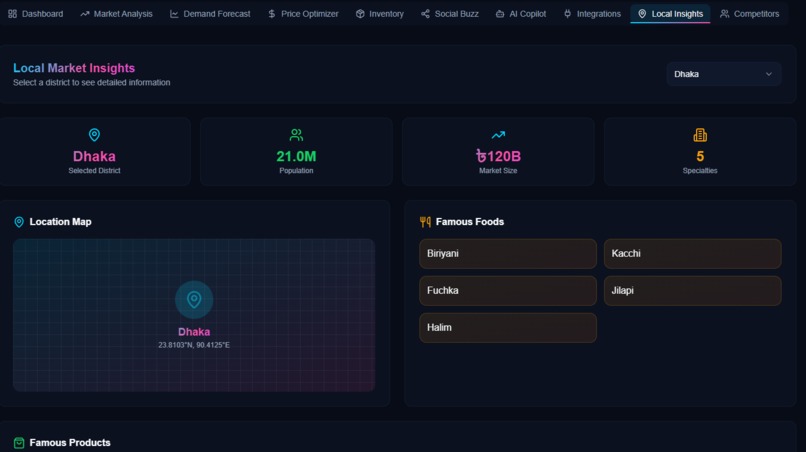
Task: Switch to Social Buzz tab
Action: [x=450, y=14]
